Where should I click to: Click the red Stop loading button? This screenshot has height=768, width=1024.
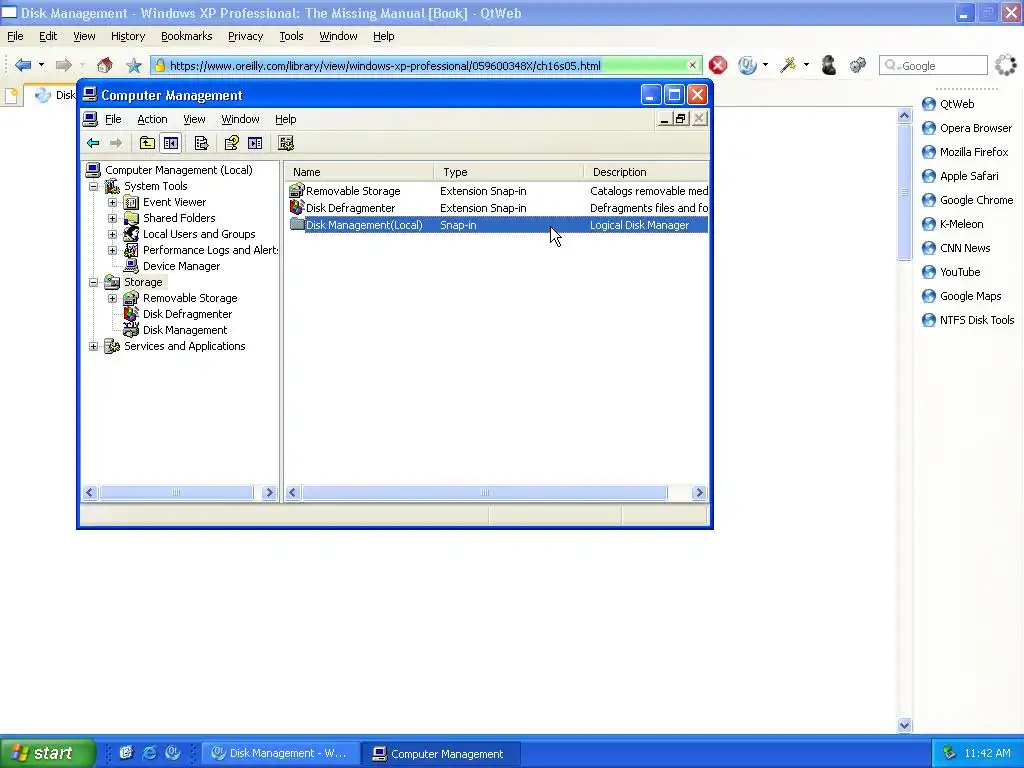(x=718, y=65)
